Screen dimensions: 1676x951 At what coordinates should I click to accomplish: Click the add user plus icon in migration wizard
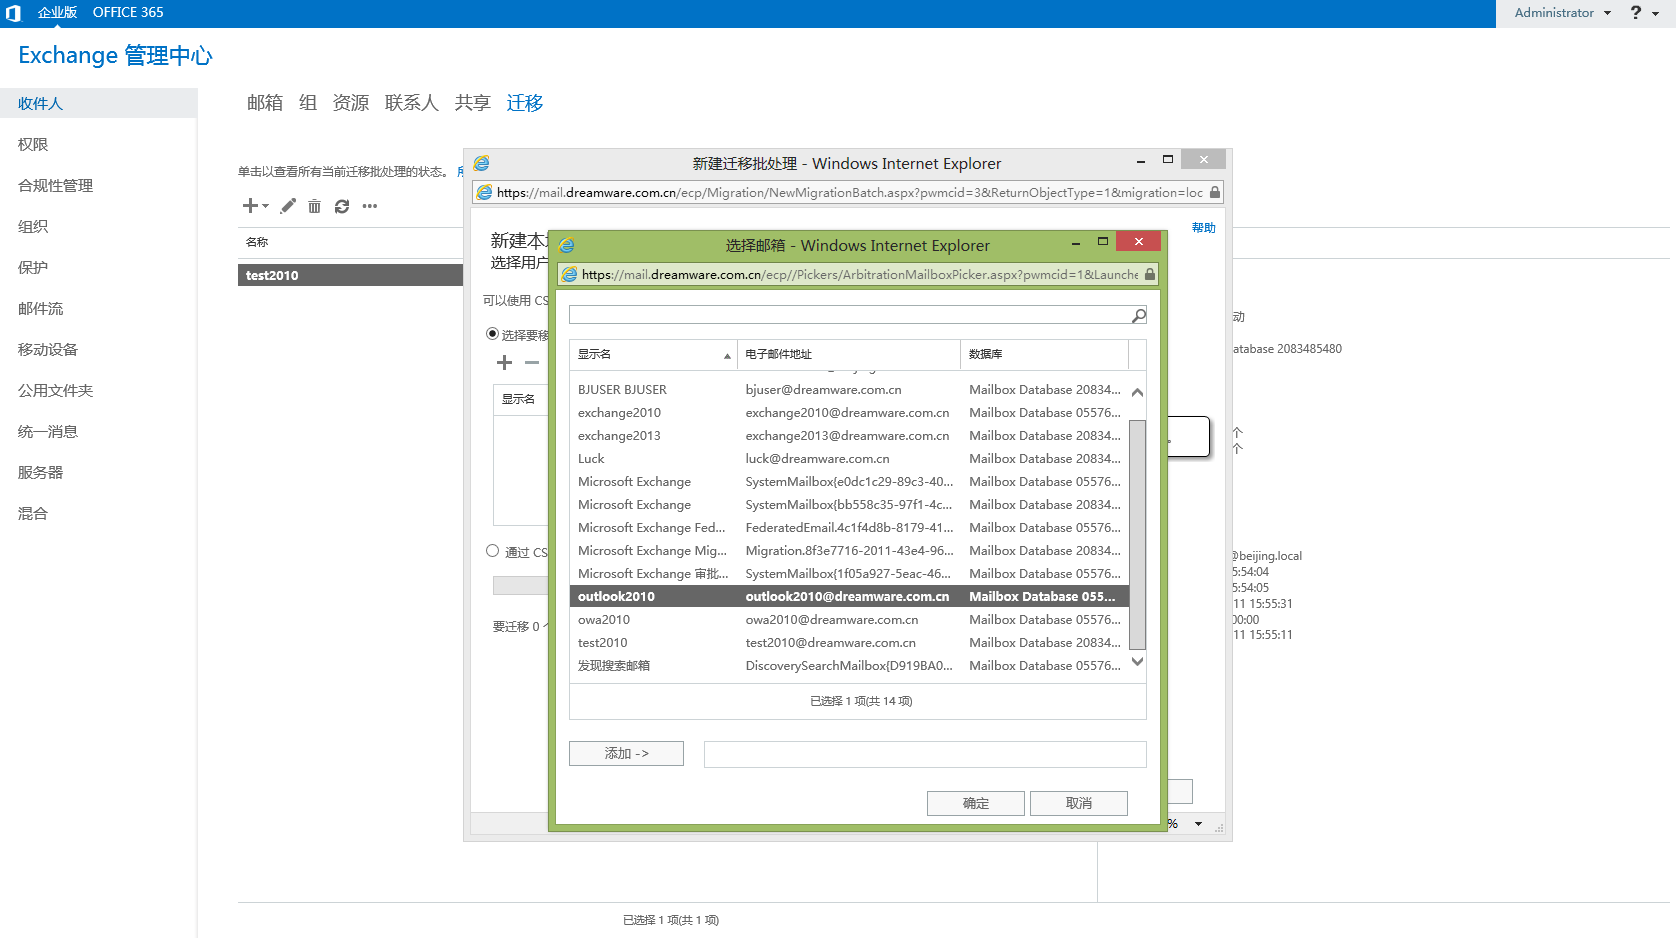(504, 363)
